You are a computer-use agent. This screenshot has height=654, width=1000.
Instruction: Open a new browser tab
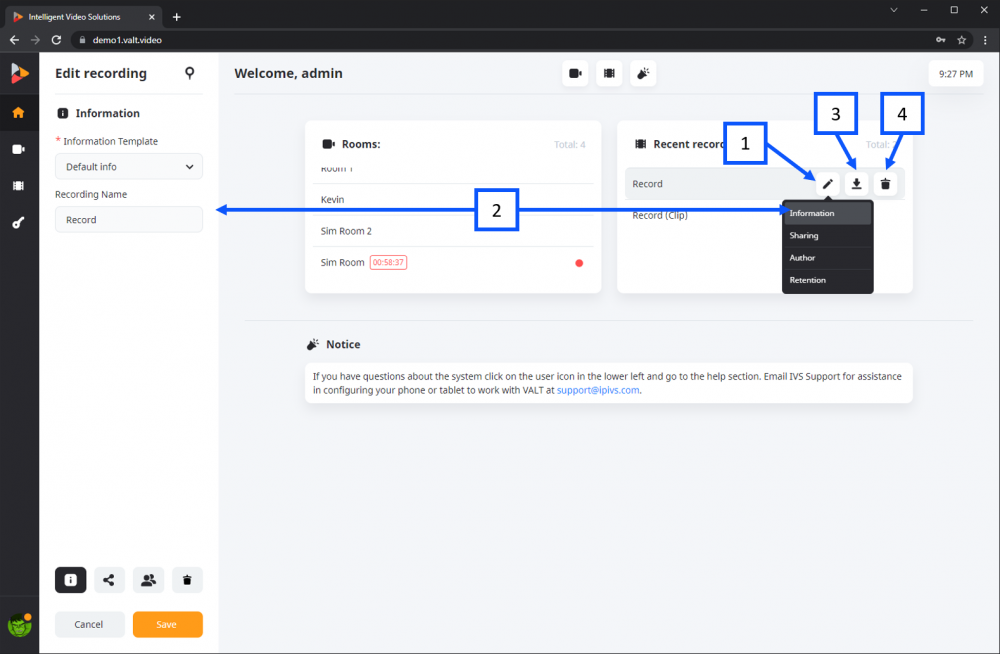click(x=177, y=17)
